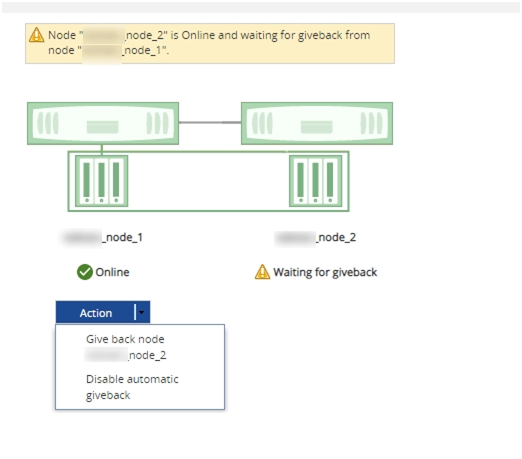
Task: Click the disk shelf icon under node_2
Action: point(316,181)
